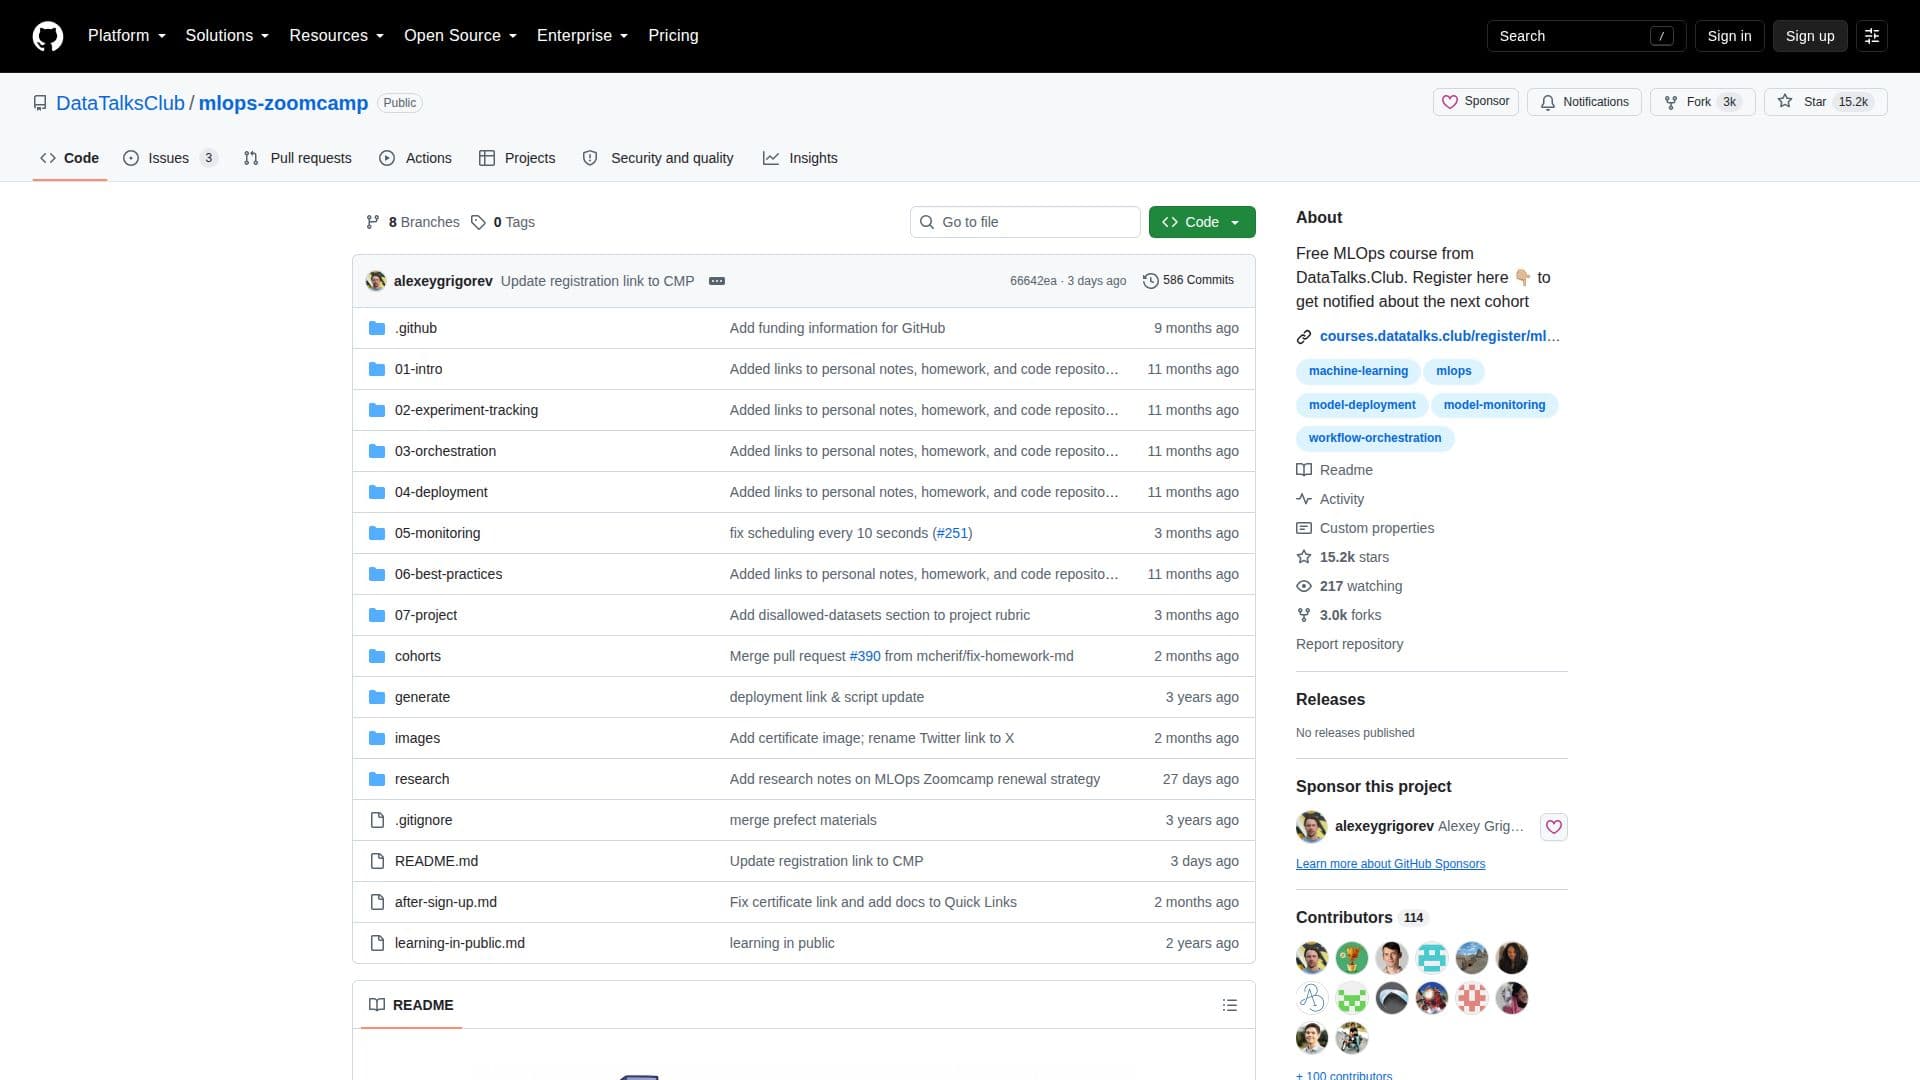Open Learn more about GitHub Sponsors
Viewport: 1920px width, 1080px height.
(x=1390, y=864)
